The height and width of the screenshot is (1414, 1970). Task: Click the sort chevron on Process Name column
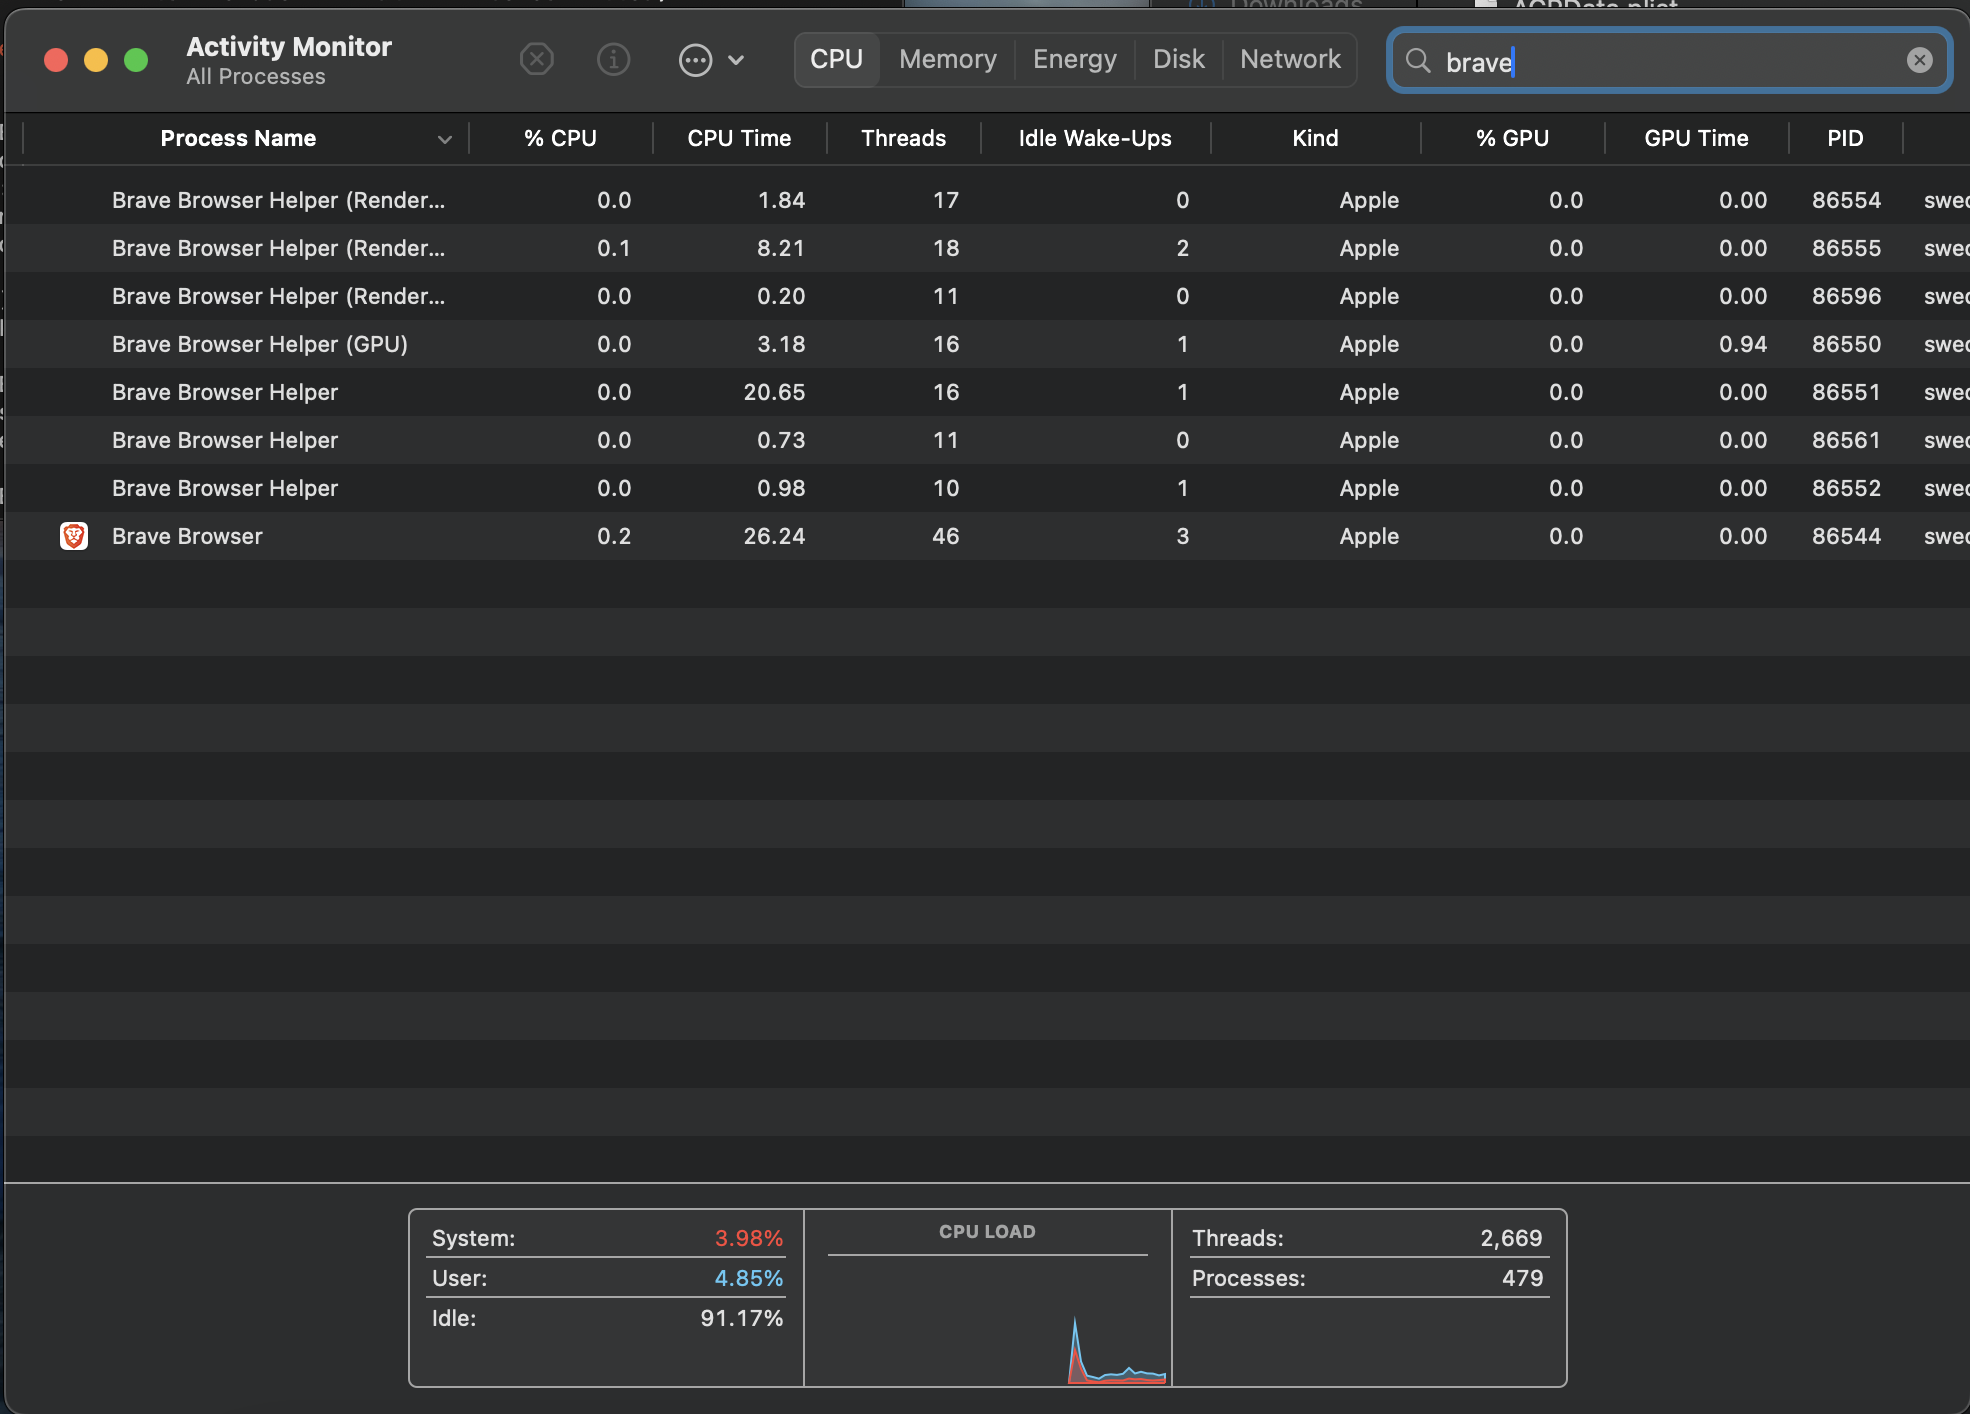(x=443, y=139)
